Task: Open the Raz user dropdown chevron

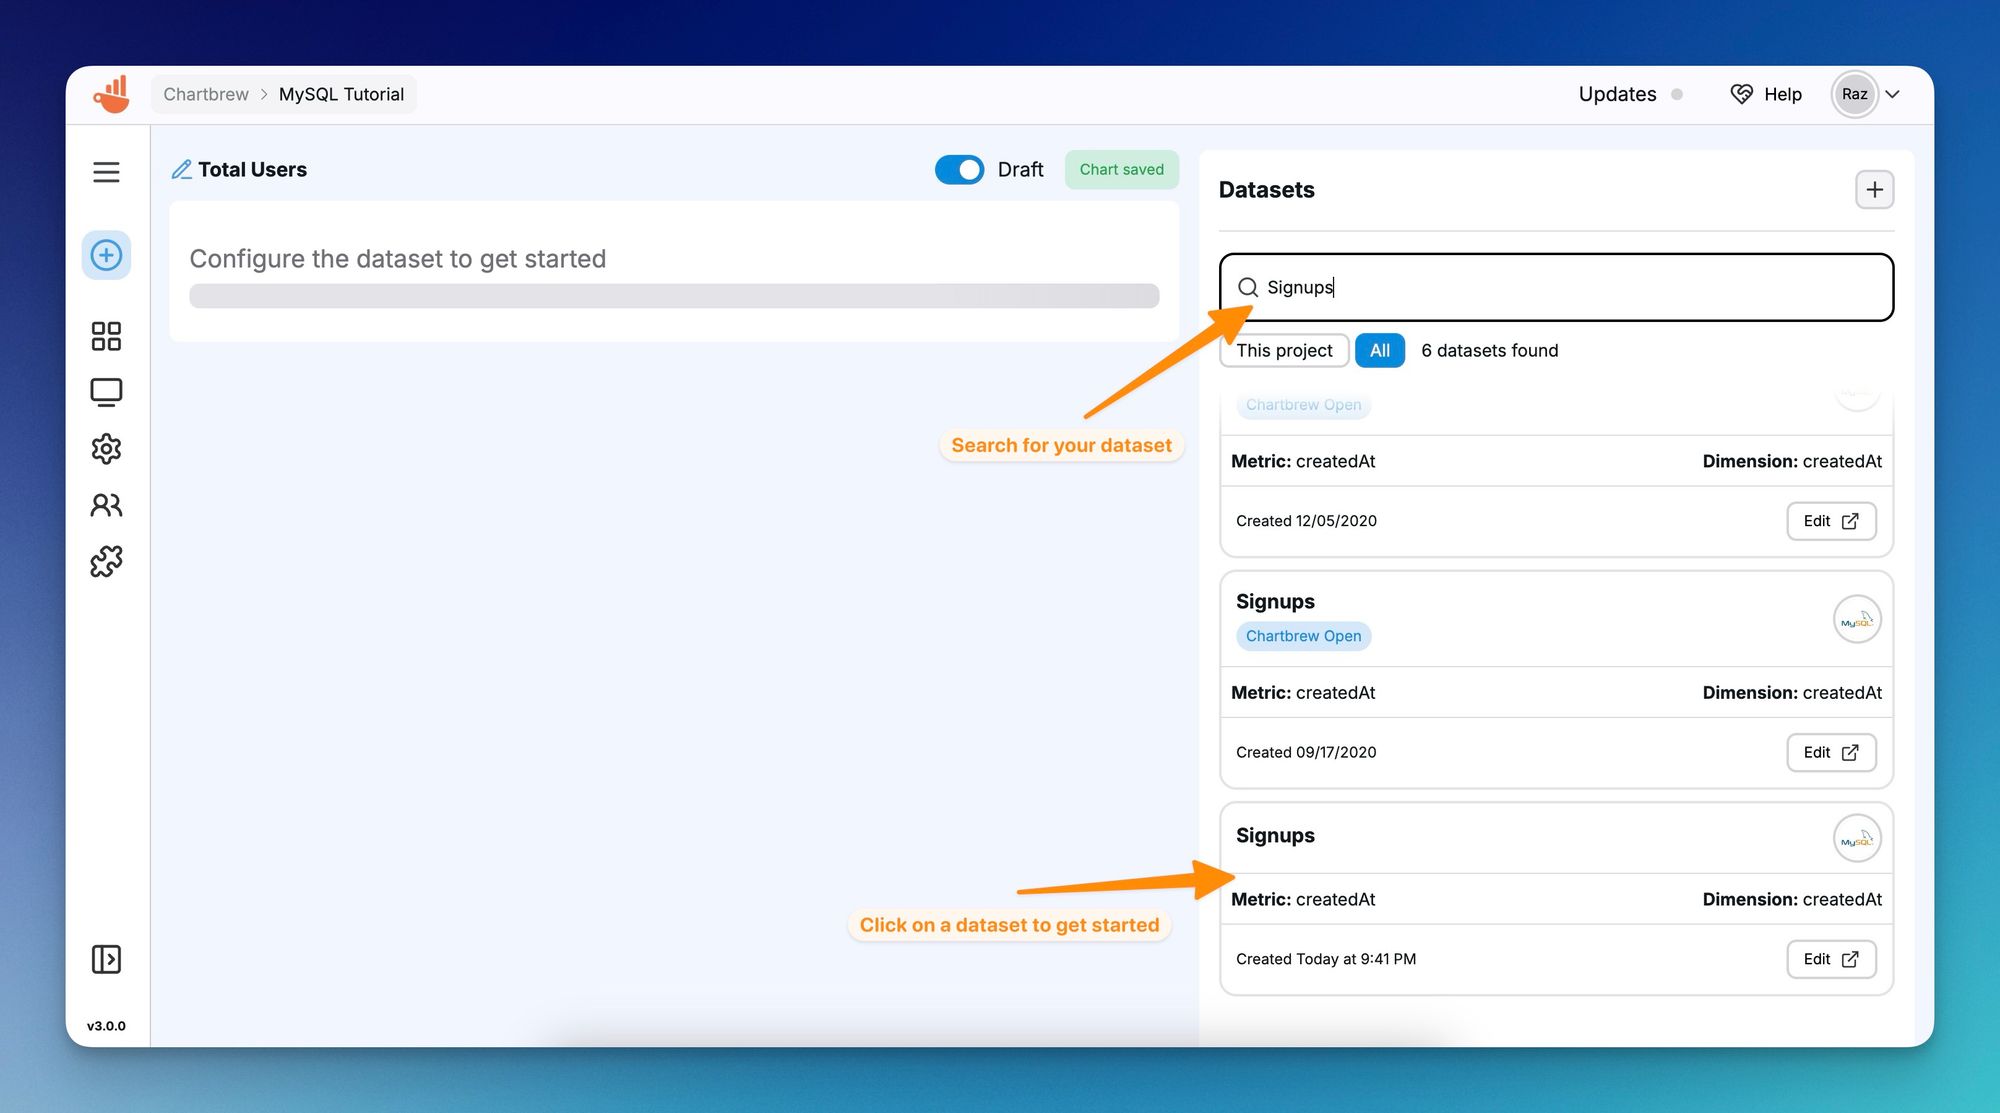Action: [x=1892, y=94]
